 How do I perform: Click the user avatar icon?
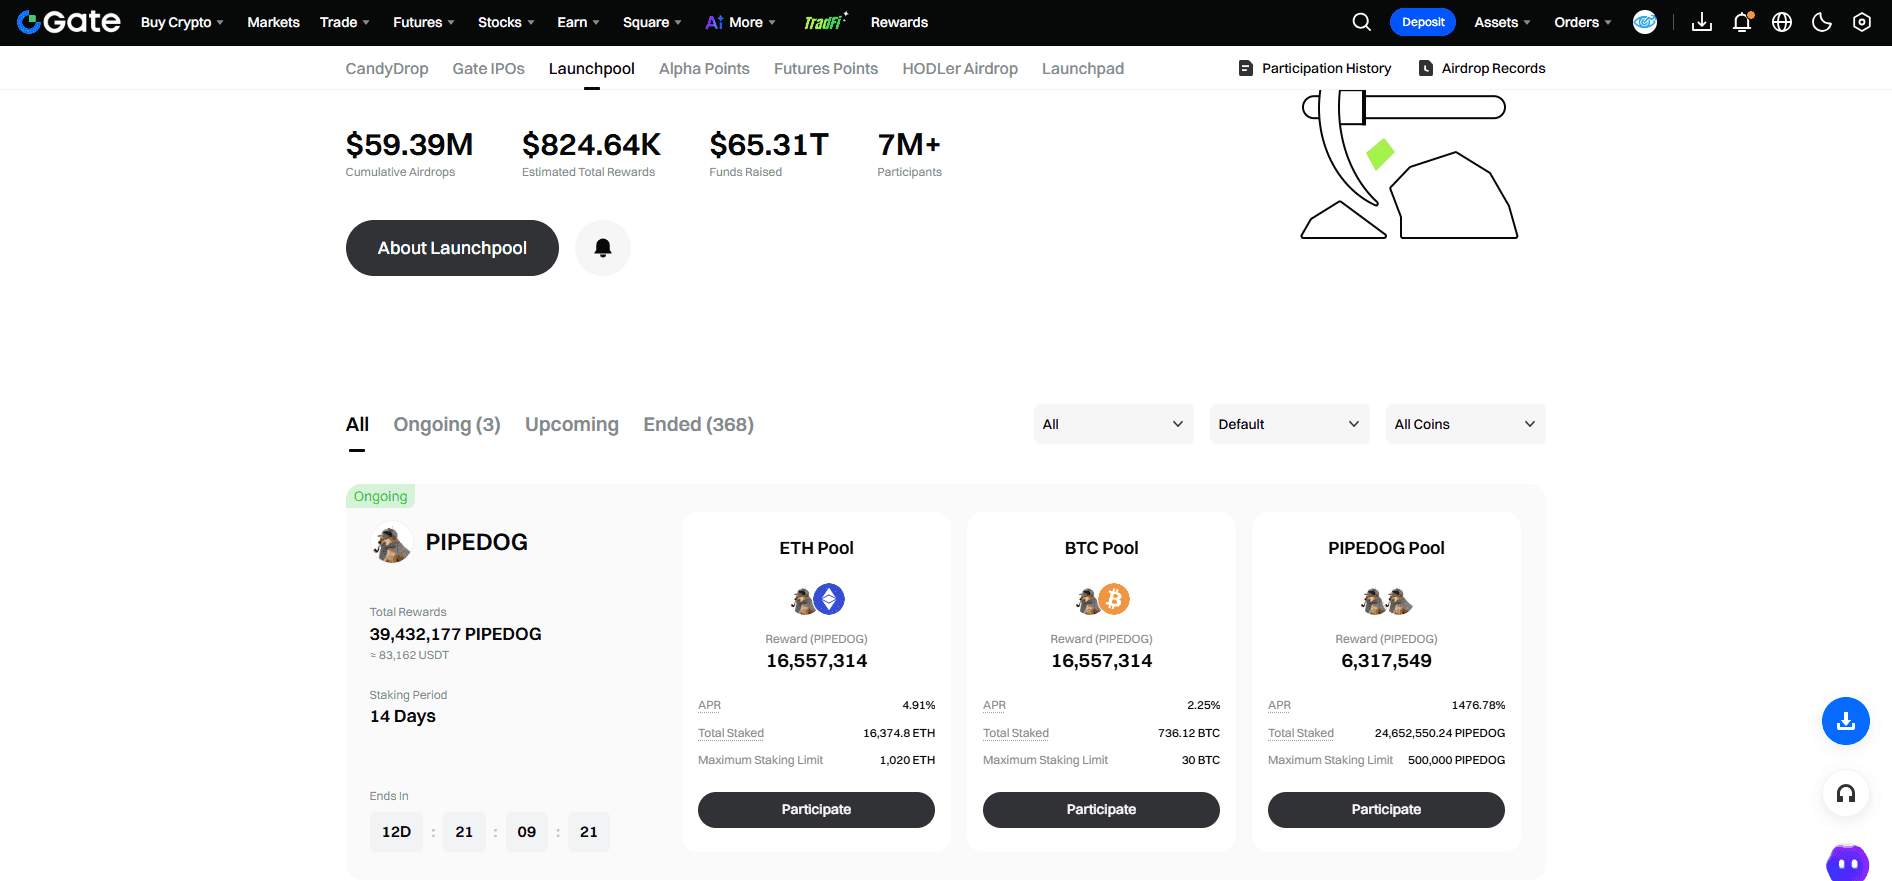pyautogui.click(x=1645, y=22)
